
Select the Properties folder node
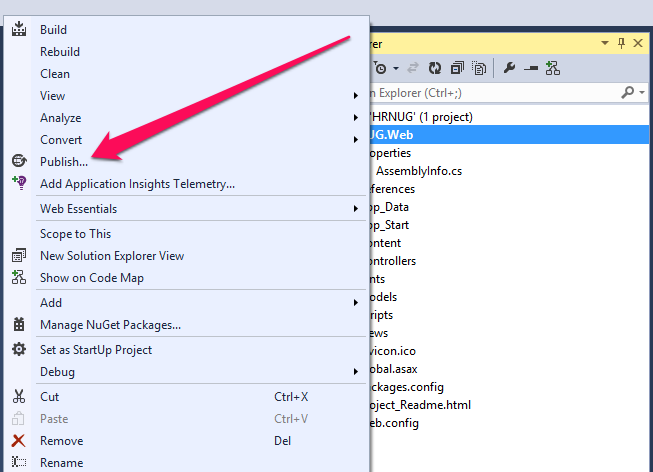point(390,153)
